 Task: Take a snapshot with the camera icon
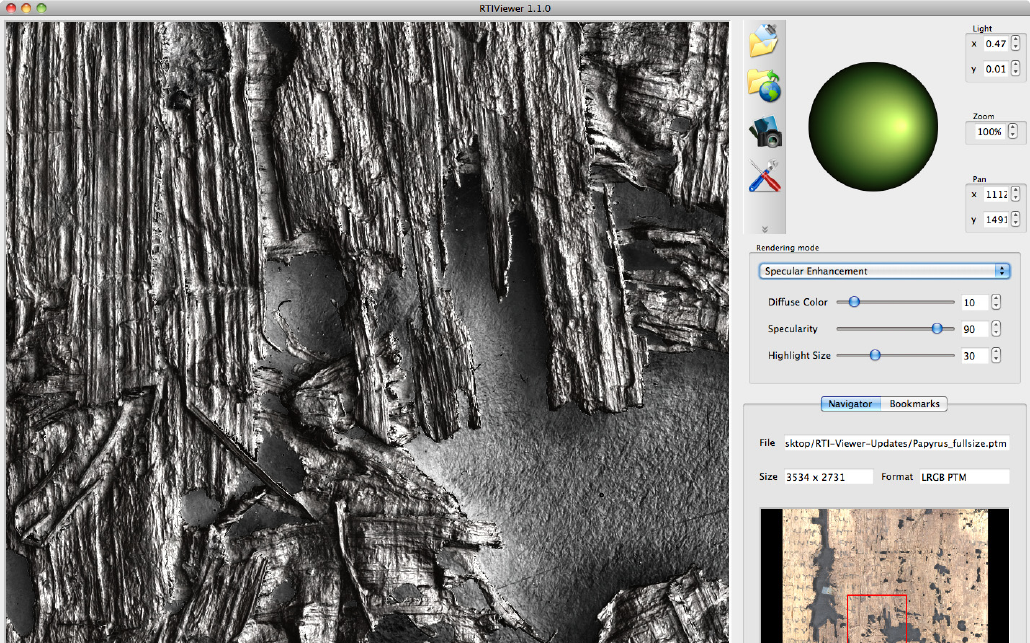pos(765,131)
